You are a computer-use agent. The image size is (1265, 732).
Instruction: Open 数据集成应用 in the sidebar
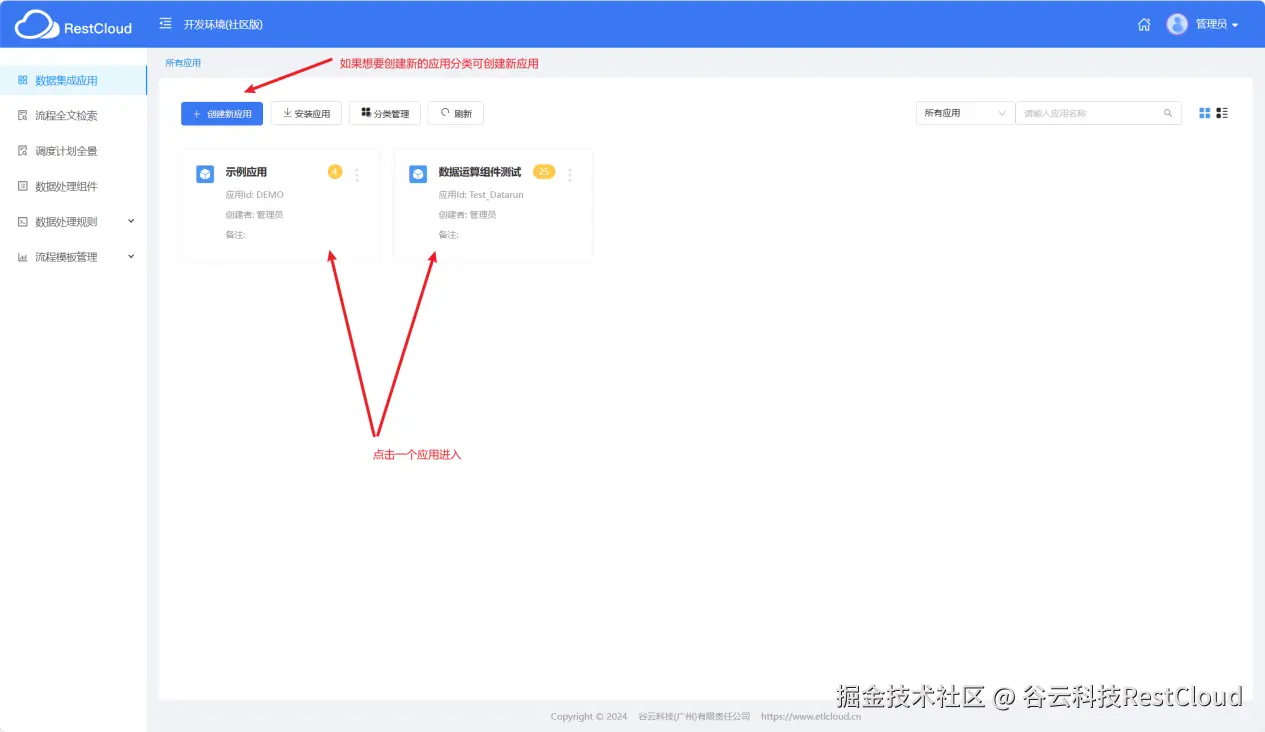(73, 80)
